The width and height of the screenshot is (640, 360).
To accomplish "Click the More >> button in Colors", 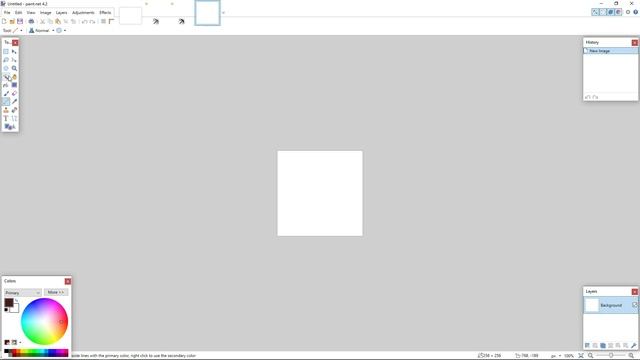I will (56, 292).
